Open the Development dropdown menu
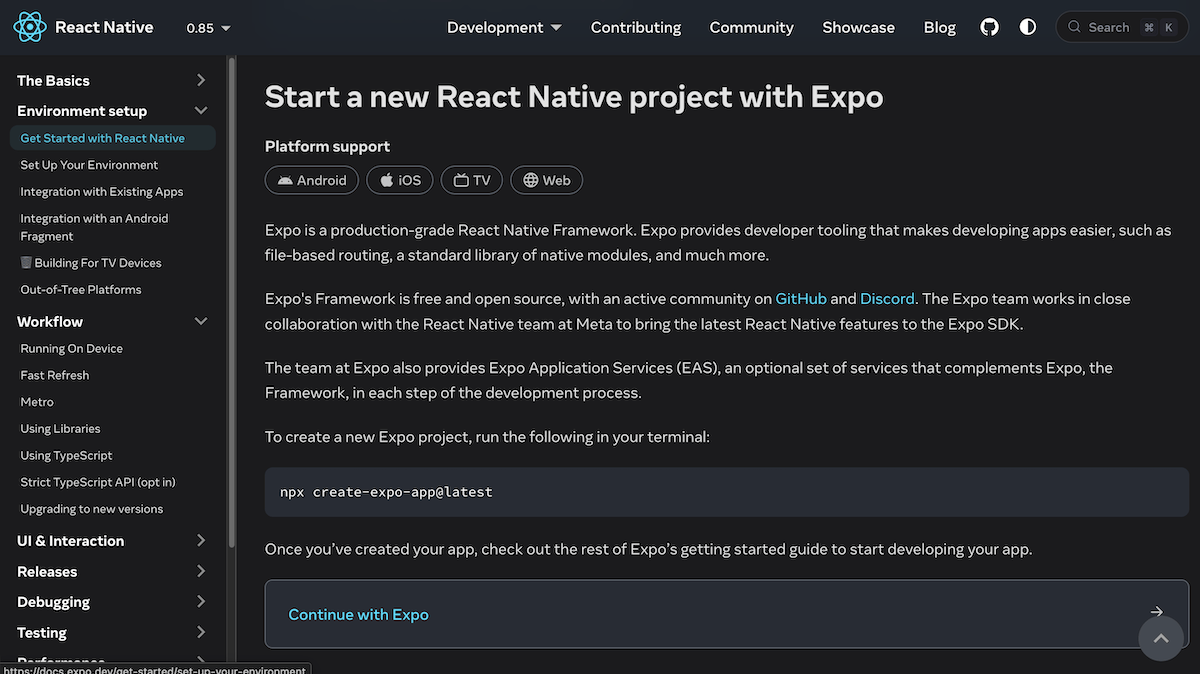Image resolution: width=1200 pixels, height=674 pixels. [x=504, y=27]
